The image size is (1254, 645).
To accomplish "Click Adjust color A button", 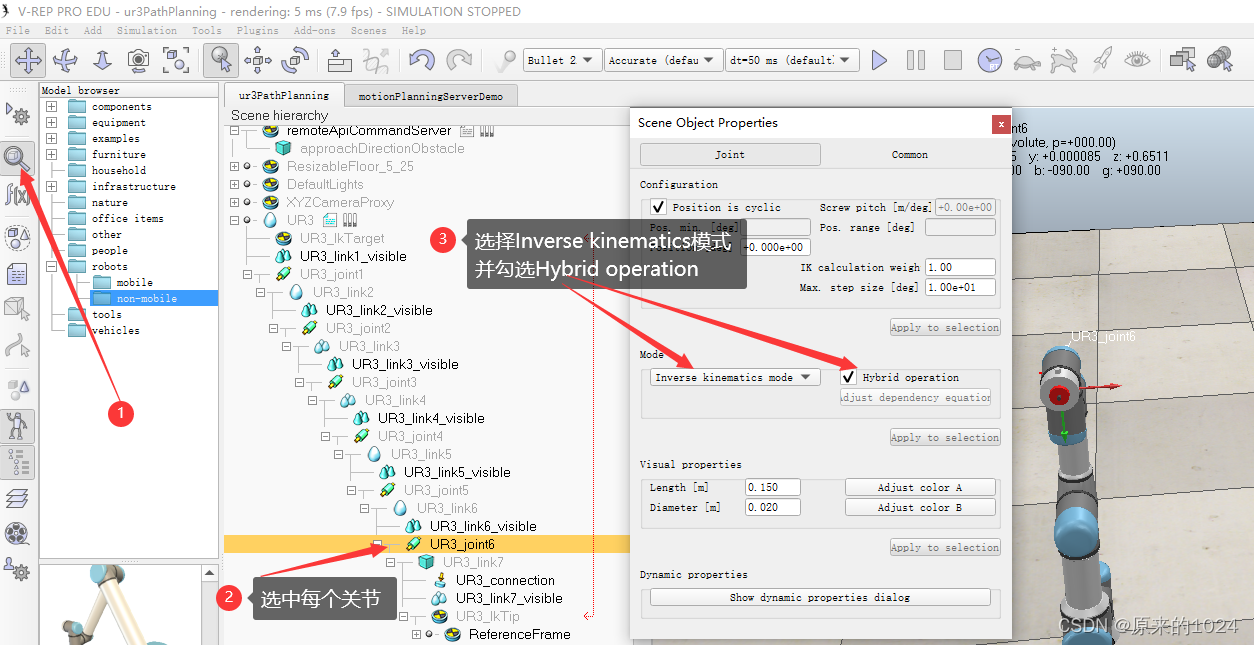I will [920, 487].
